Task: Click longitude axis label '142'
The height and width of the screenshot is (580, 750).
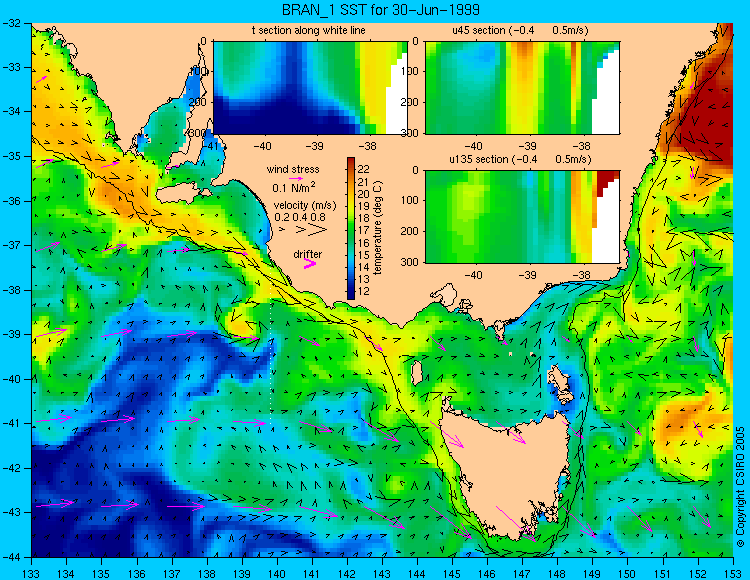Action: [347, 573]
